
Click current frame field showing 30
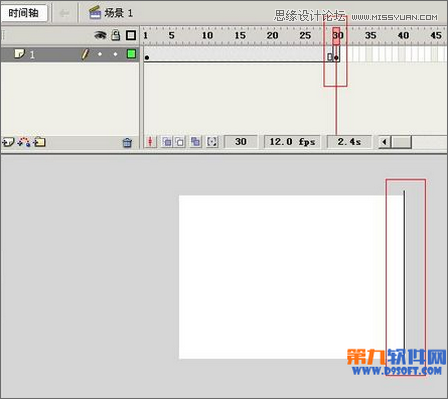click(x=241, y=142)
